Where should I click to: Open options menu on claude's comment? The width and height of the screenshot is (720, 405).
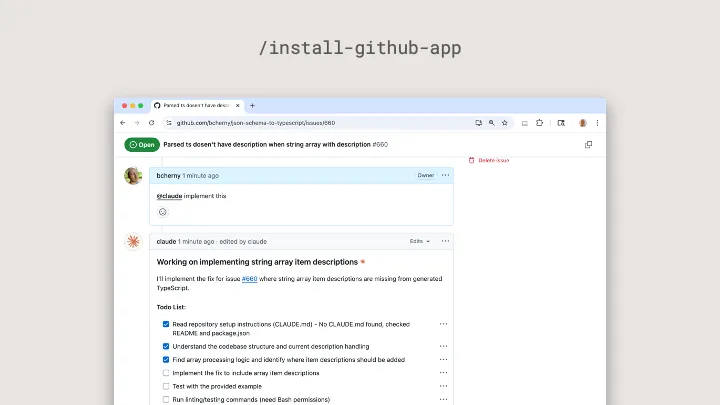(445, 241)
